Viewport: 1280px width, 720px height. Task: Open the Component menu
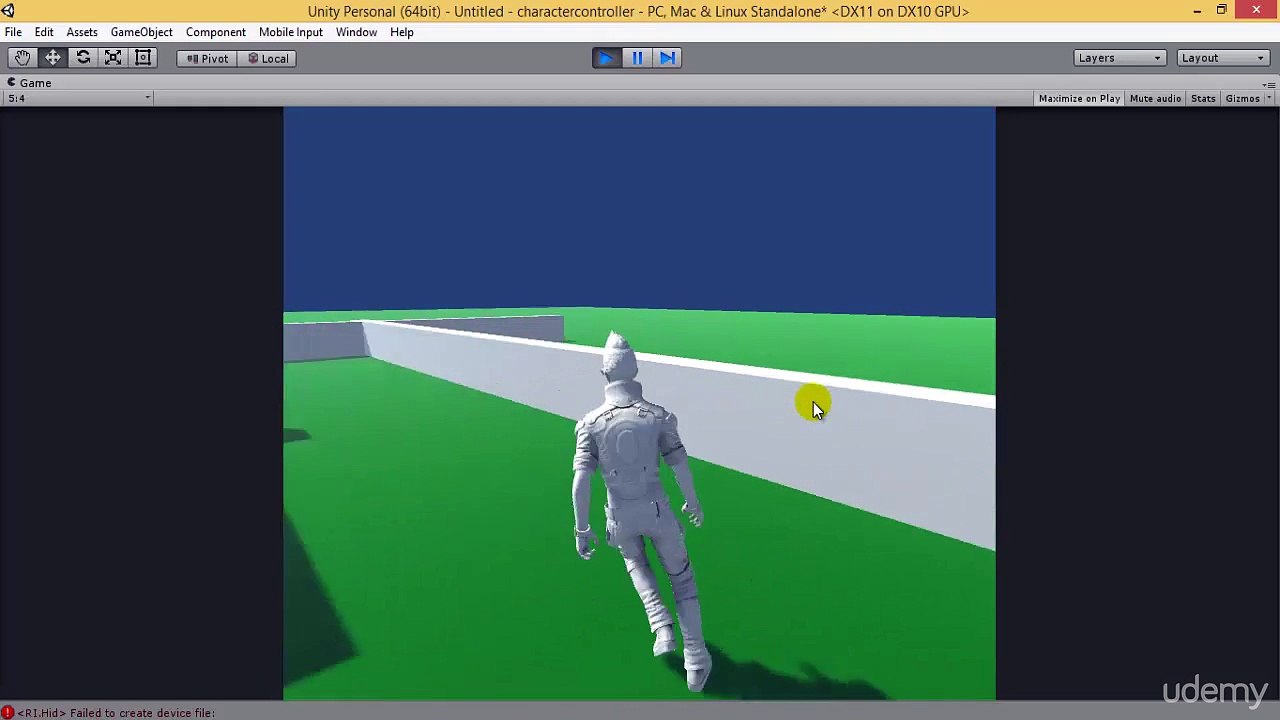click(x=215, y=32)
